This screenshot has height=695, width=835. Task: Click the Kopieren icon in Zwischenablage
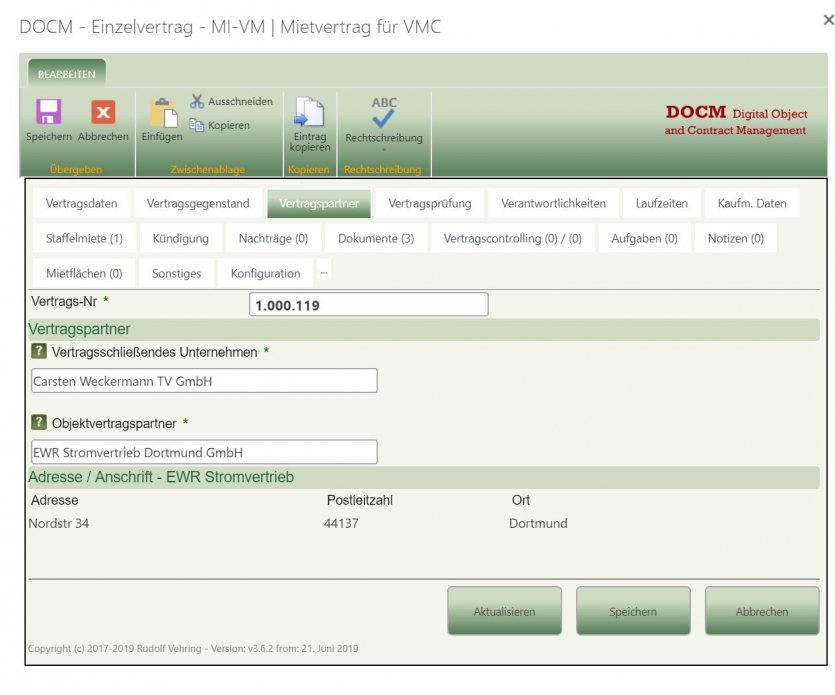[x=197, y=125]
